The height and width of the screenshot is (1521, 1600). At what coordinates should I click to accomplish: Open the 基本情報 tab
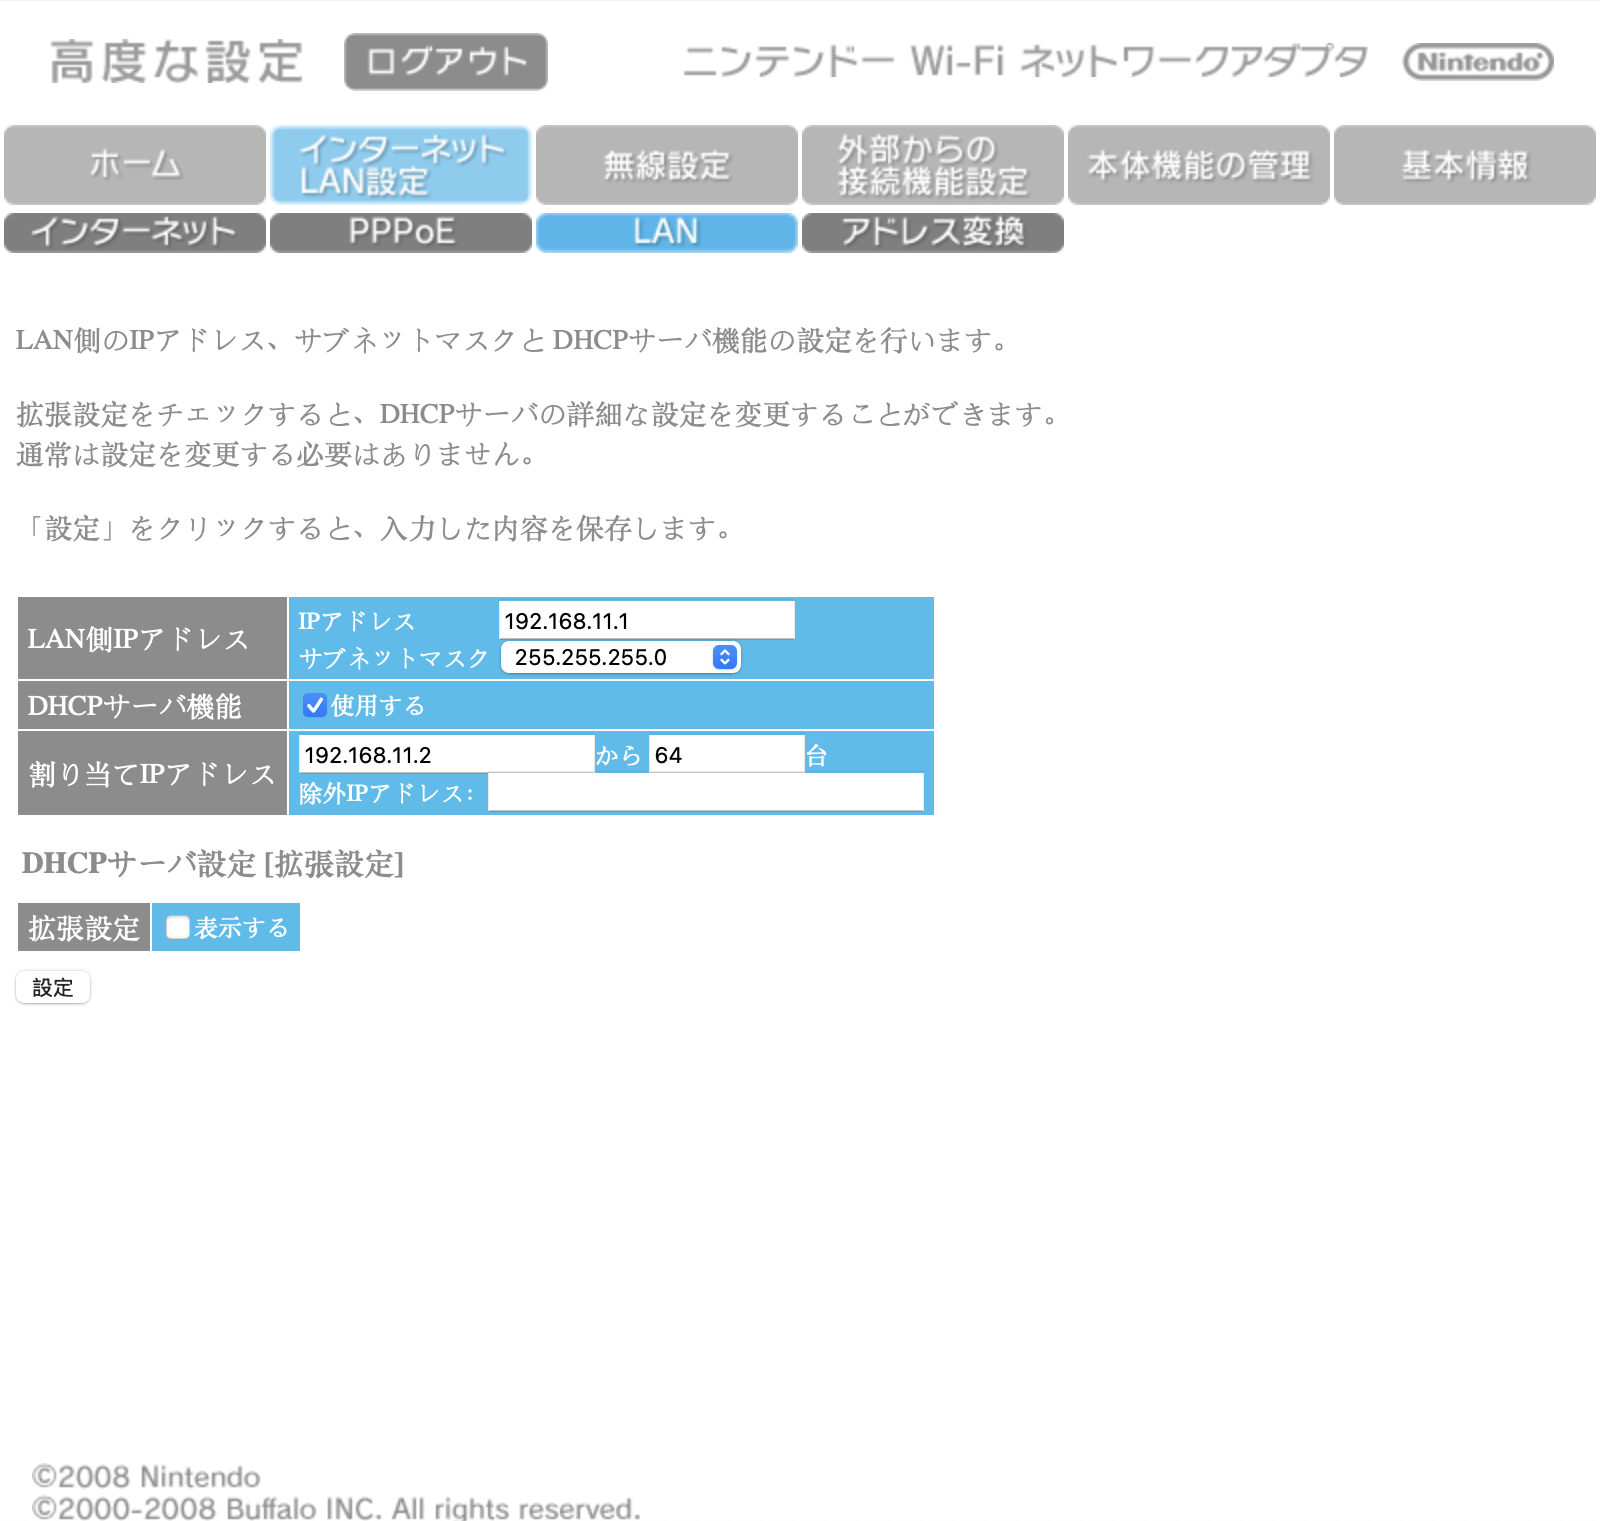(x=1465, y=165)
